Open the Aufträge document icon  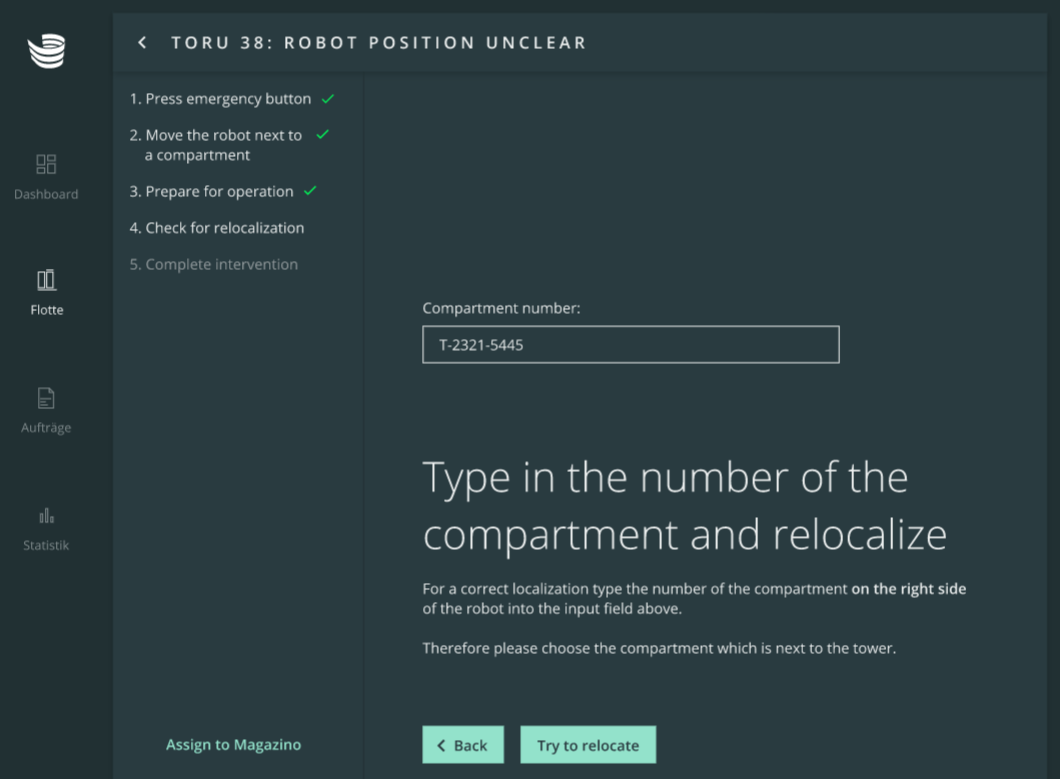tap(46, 398)
